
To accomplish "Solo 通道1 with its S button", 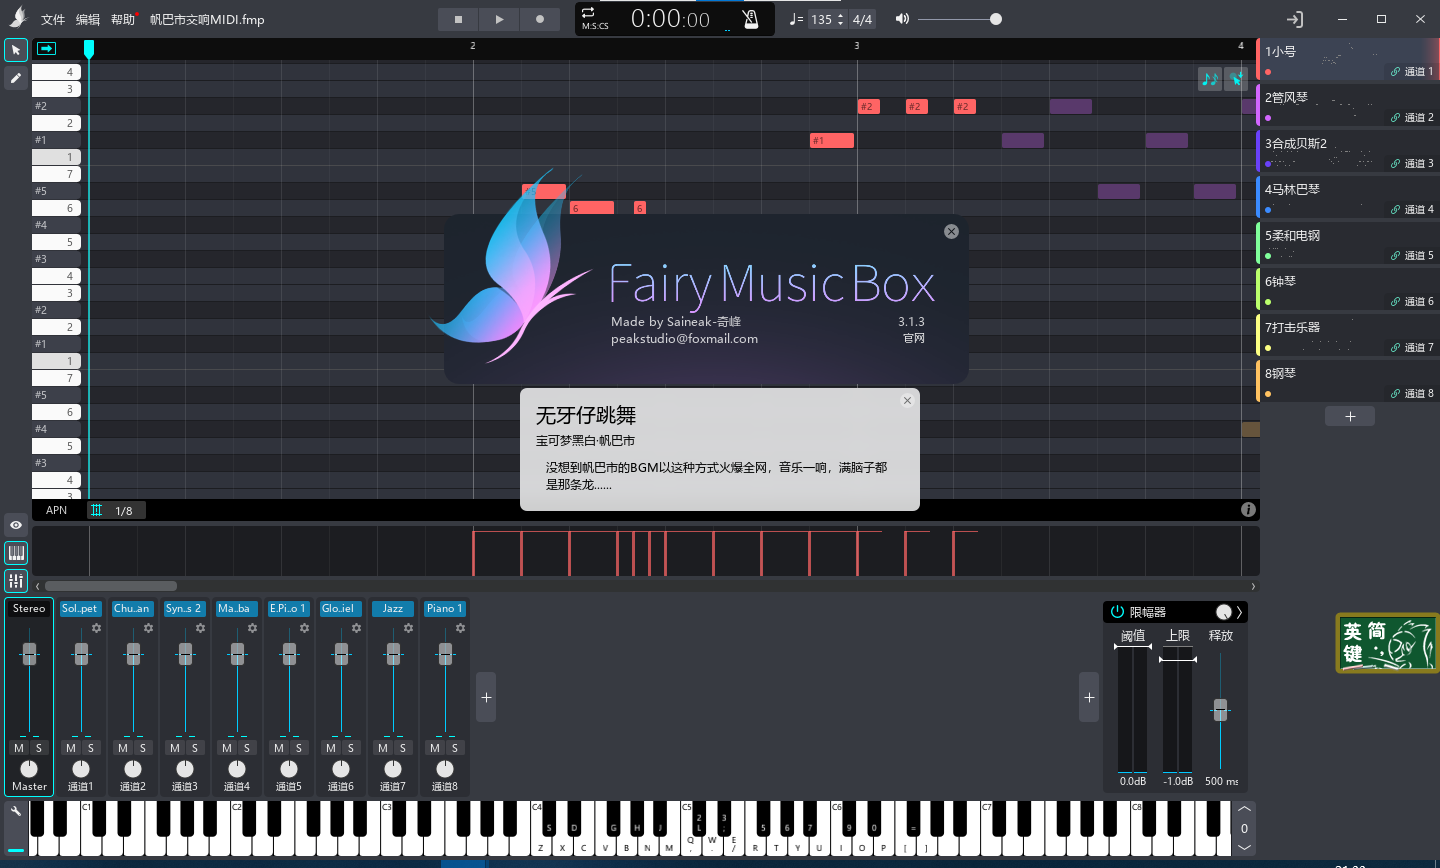I will (x=91, y=748).
